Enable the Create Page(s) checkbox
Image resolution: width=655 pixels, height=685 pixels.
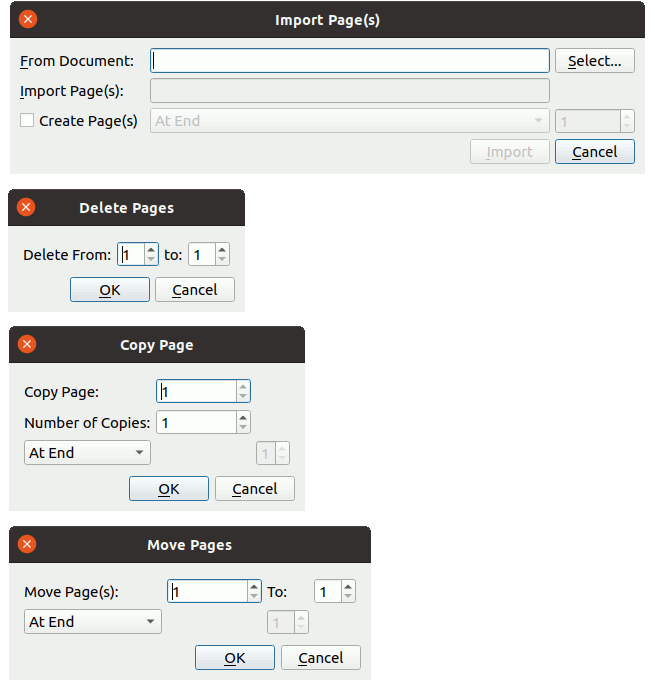click(27, 121)
